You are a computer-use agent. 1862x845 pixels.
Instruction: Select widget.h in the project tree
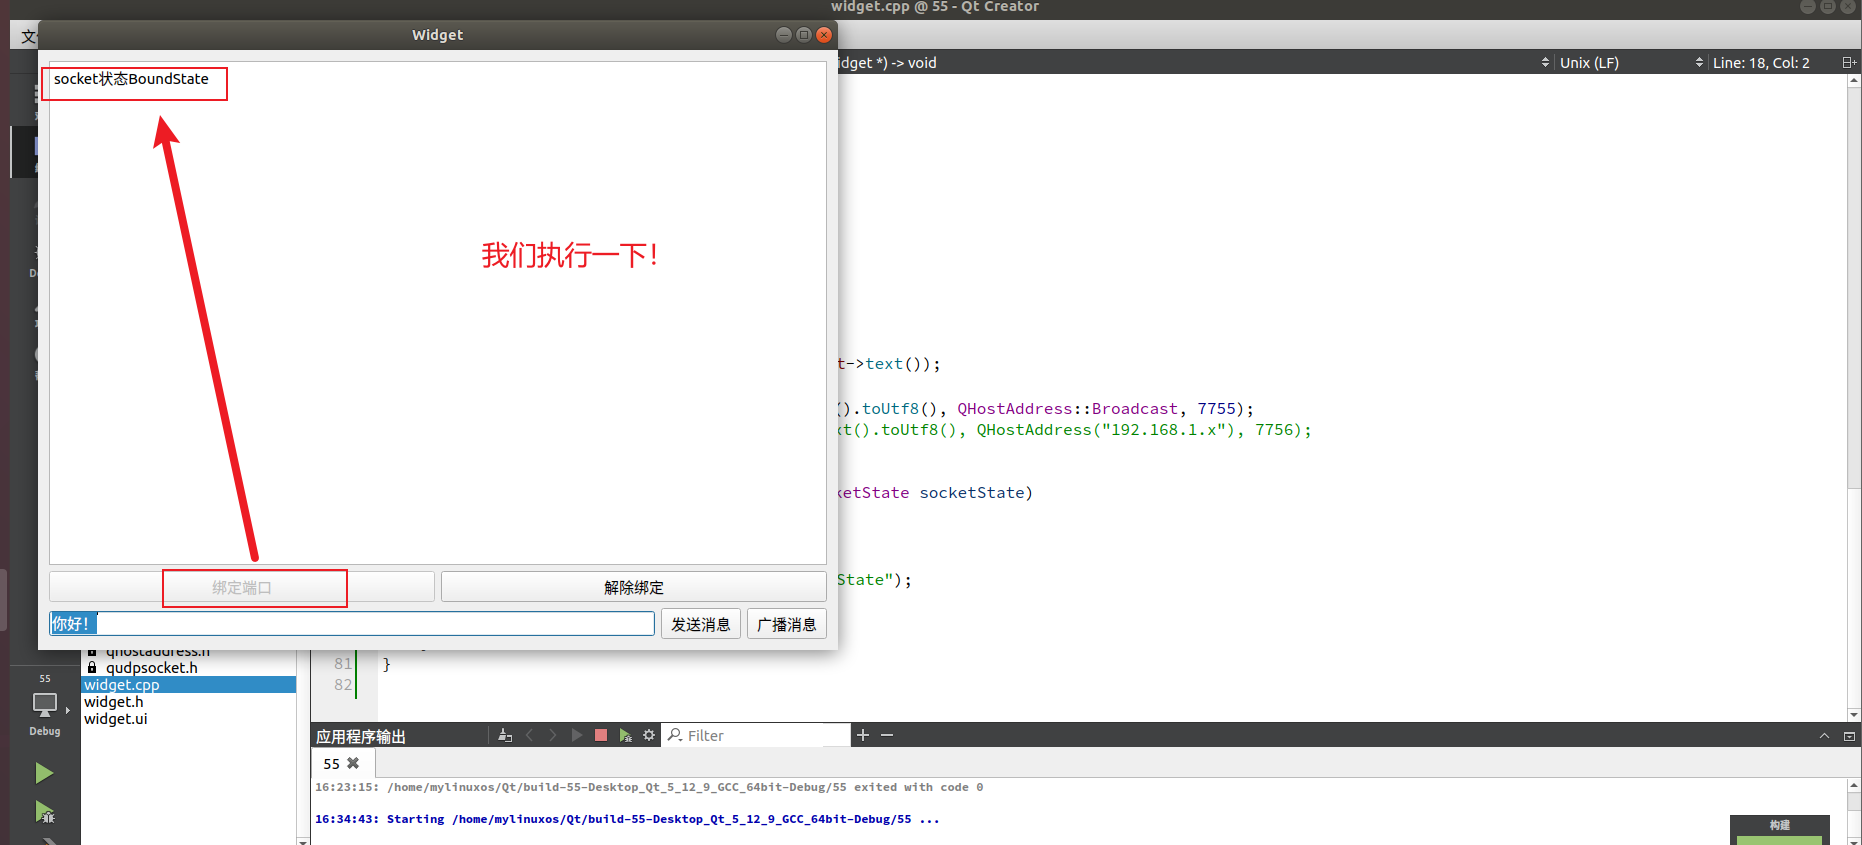click(x=113, y=702)
